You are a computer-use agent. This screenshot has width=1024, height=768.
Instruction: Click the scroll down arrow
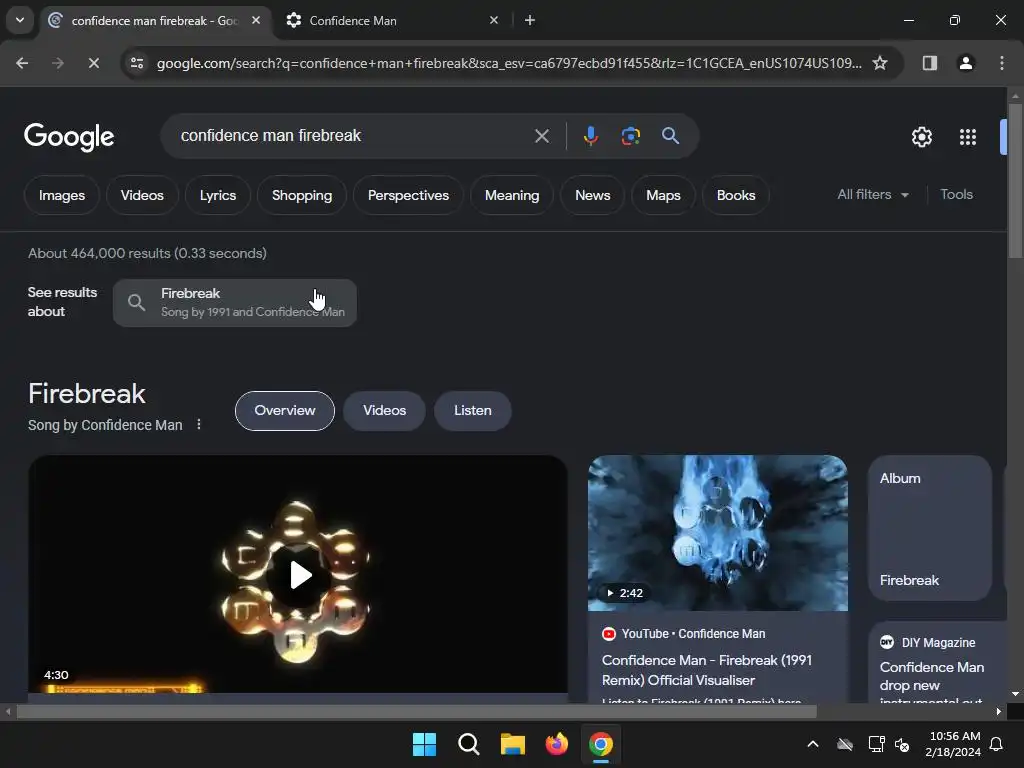1015,694
